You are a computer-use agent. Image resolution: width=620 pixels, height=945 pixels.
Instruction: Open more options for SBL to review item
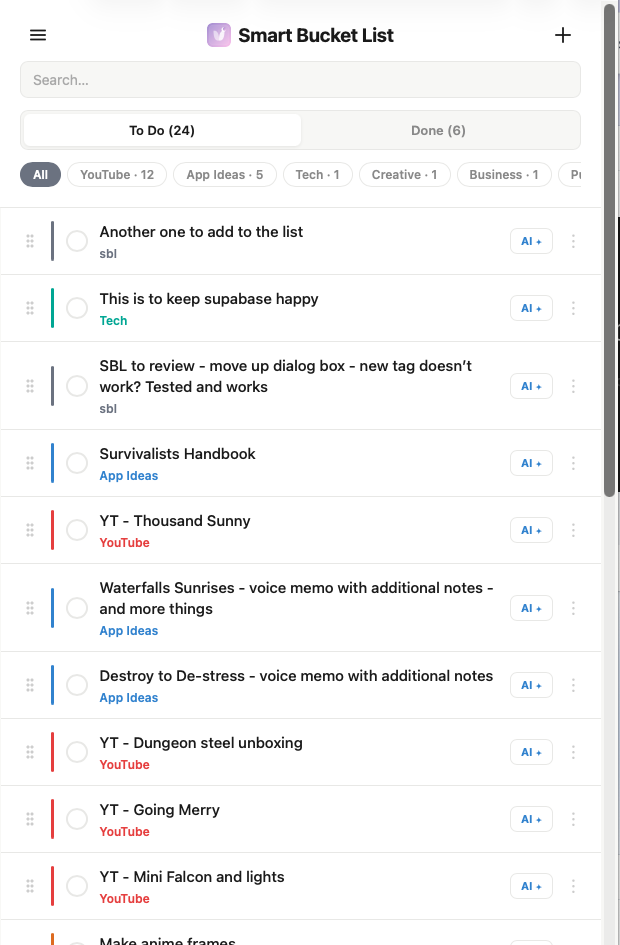[x=573, y=386]
